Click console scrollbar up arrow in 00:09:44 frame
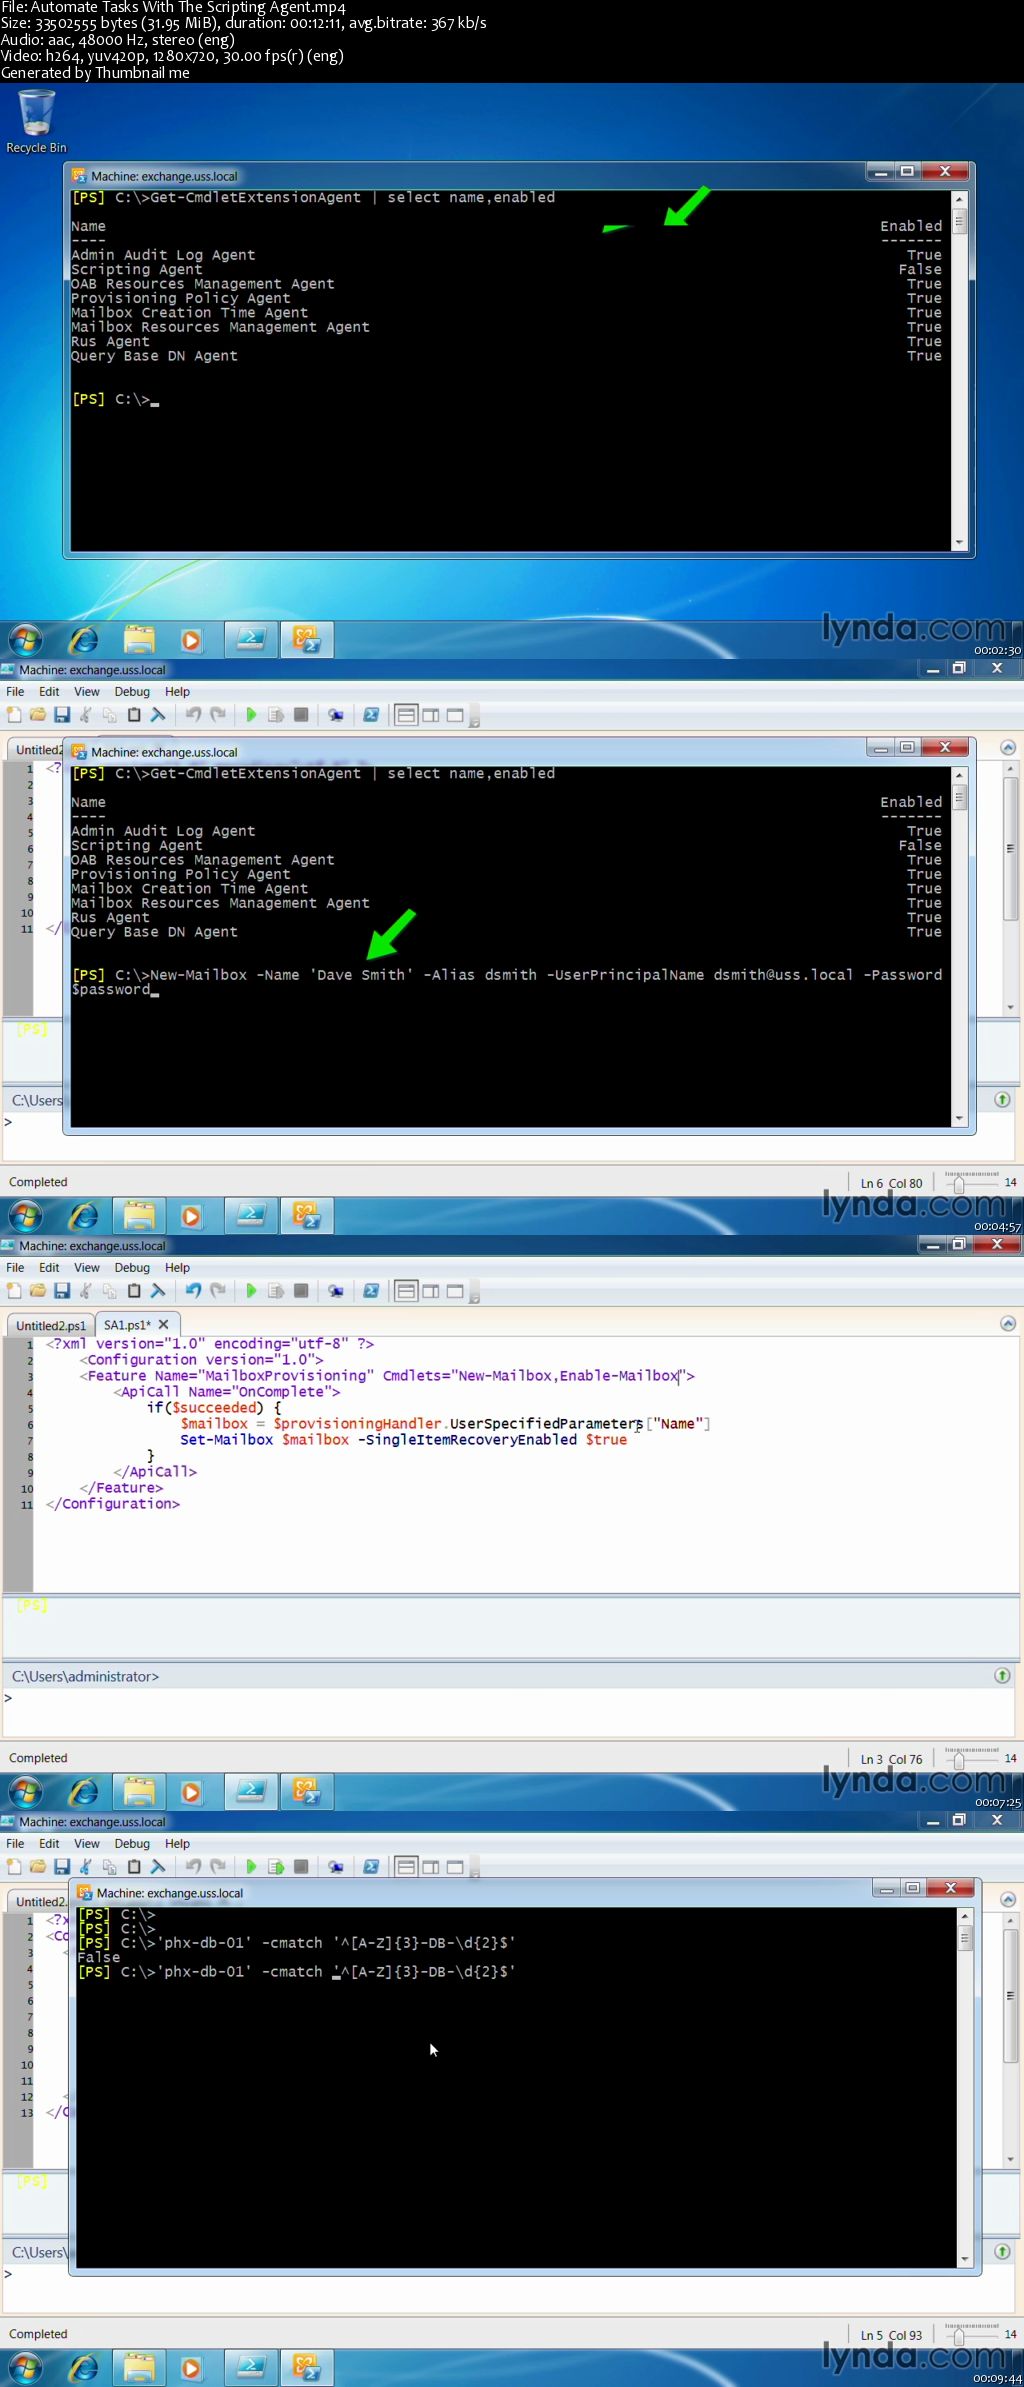1024x2387 pixels. [x=965, y=1916]
